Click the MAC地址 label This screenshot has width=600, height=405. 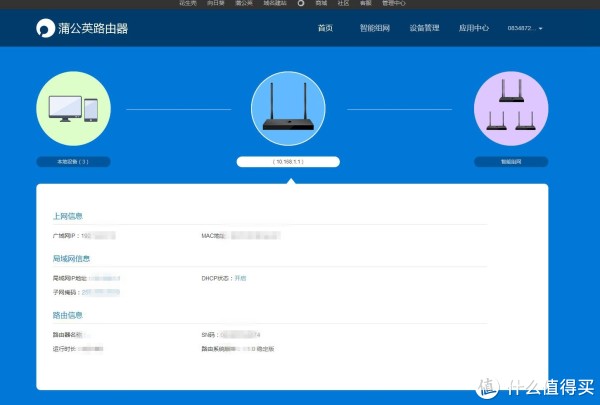[213, 236]
